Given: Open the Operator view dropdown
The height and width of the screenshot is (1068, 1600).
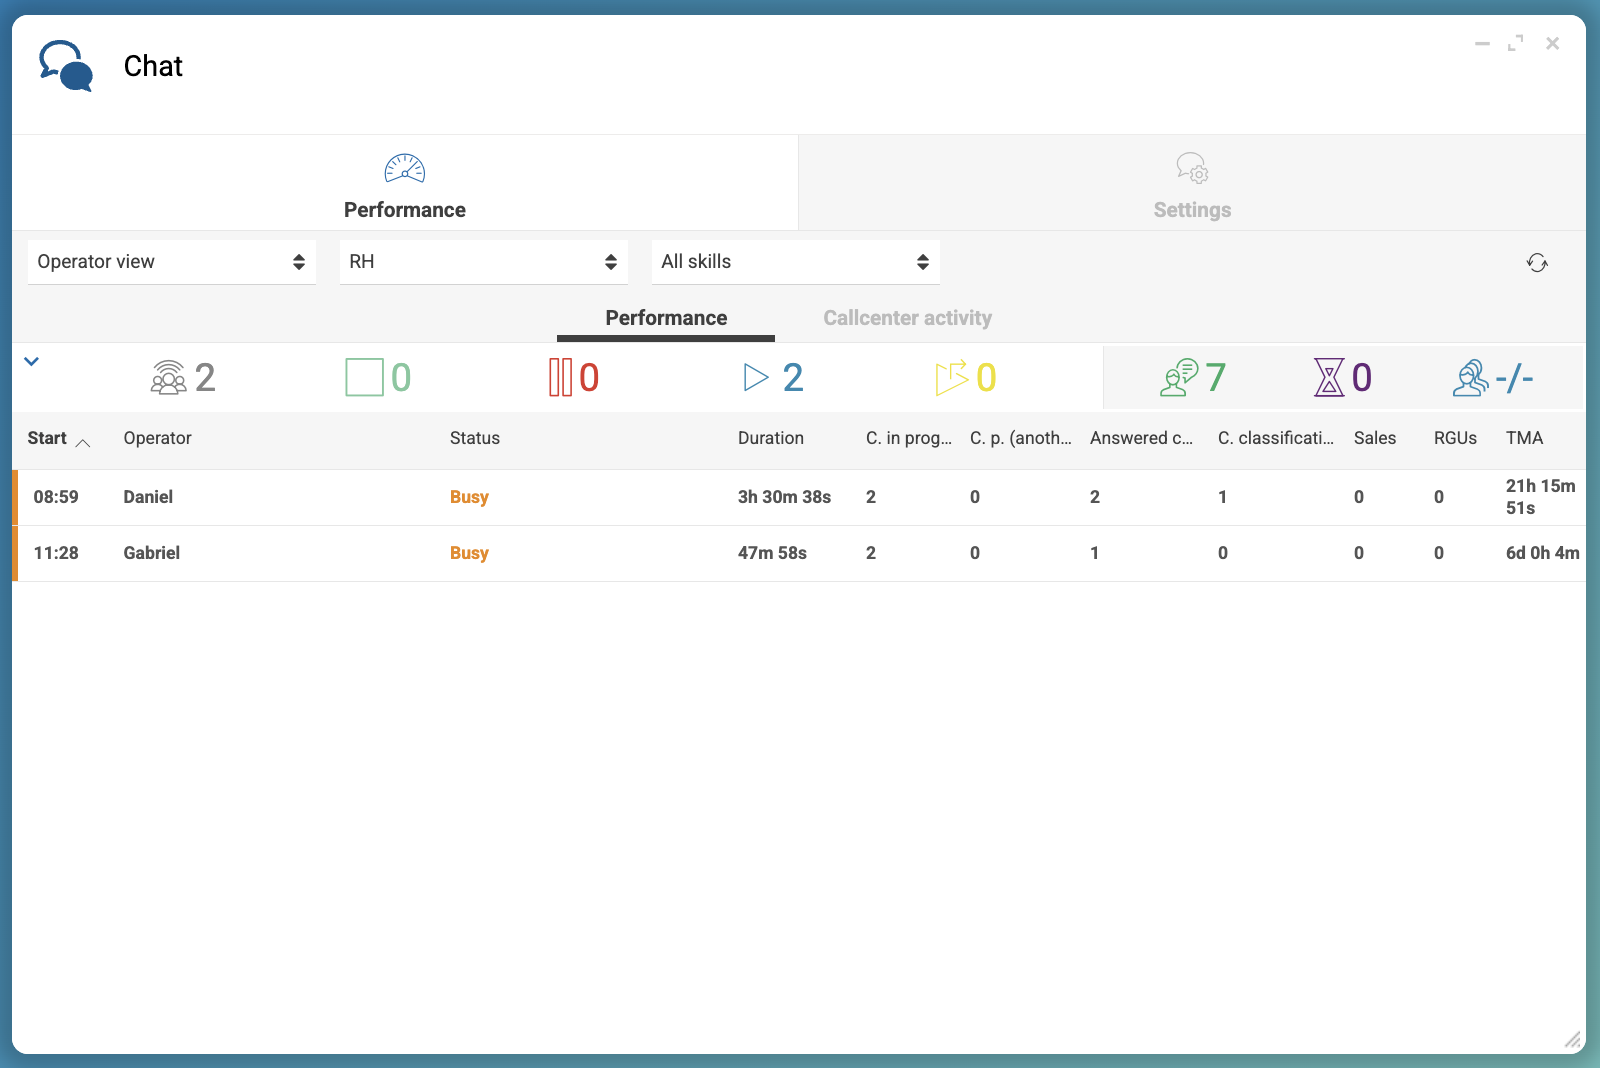Looking at the screenshot, I should [x=172, y=262].
